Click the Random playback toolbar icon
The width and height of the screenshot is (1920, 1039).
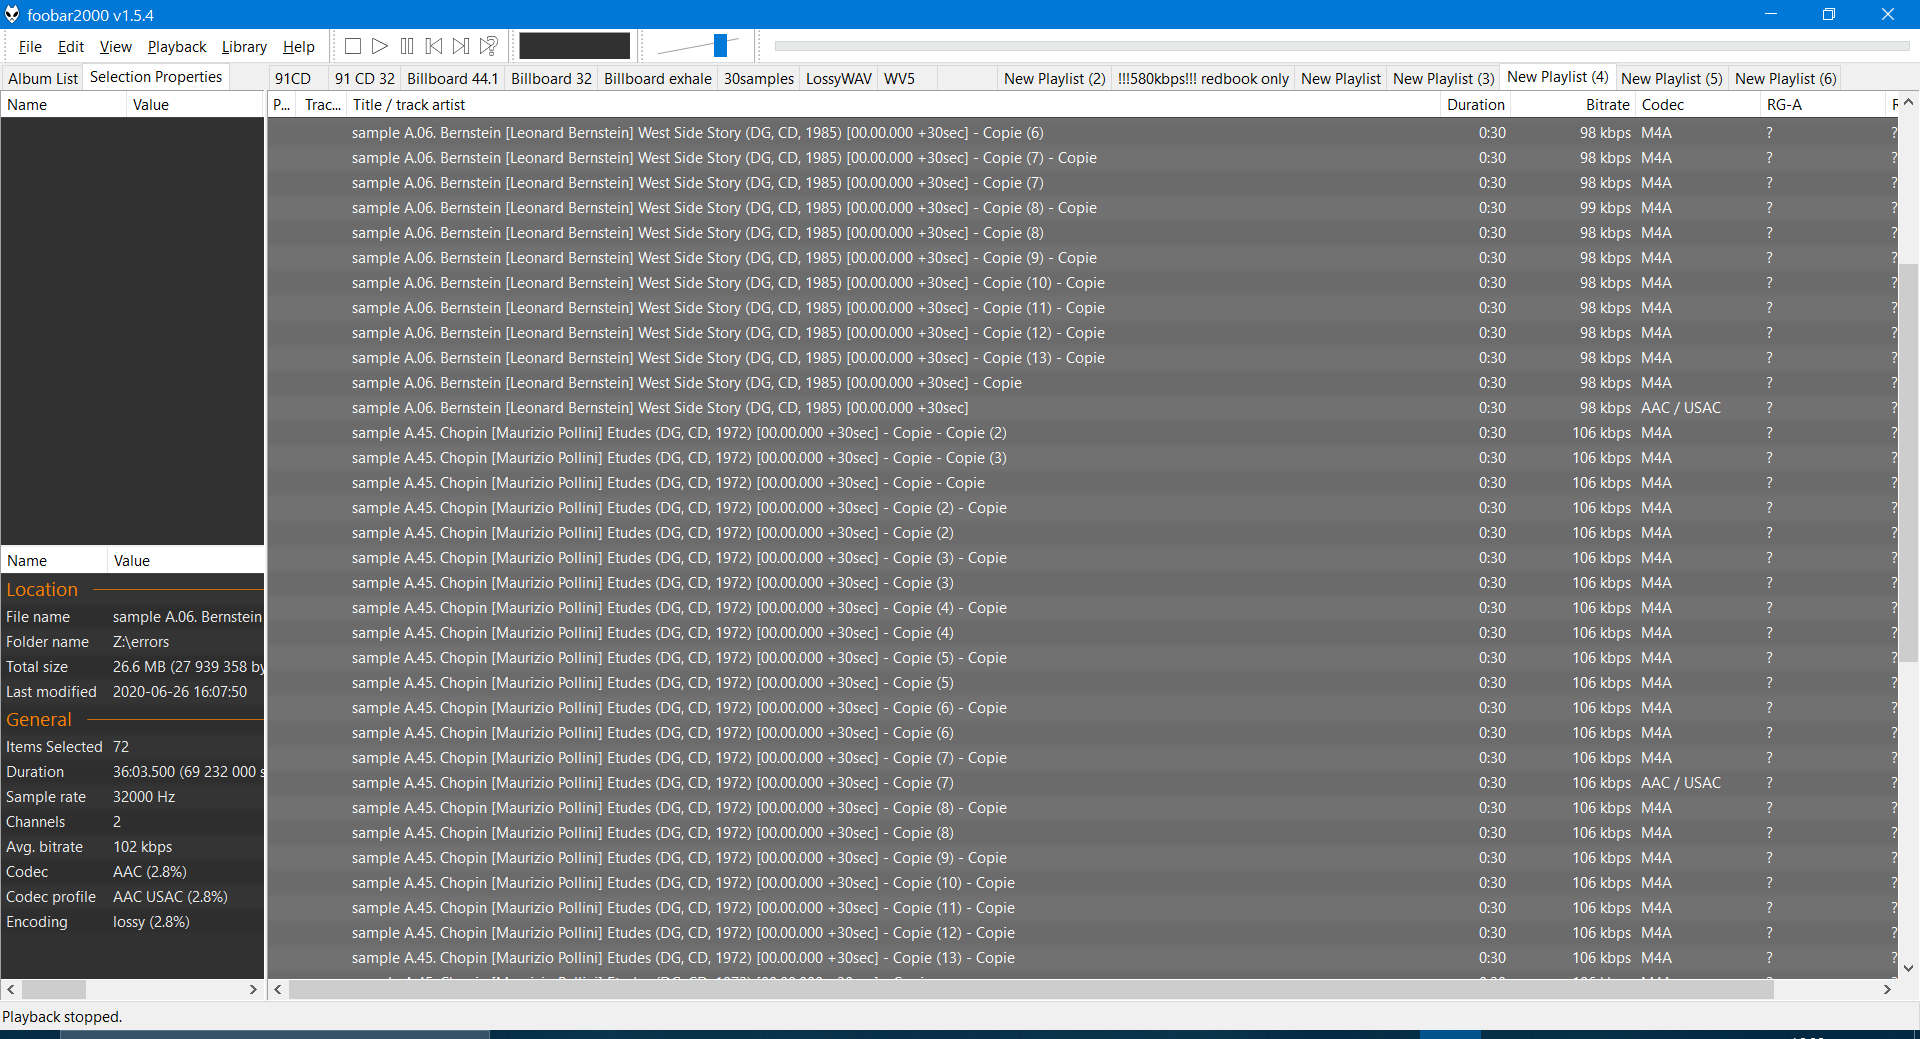(x=489, y=46)
